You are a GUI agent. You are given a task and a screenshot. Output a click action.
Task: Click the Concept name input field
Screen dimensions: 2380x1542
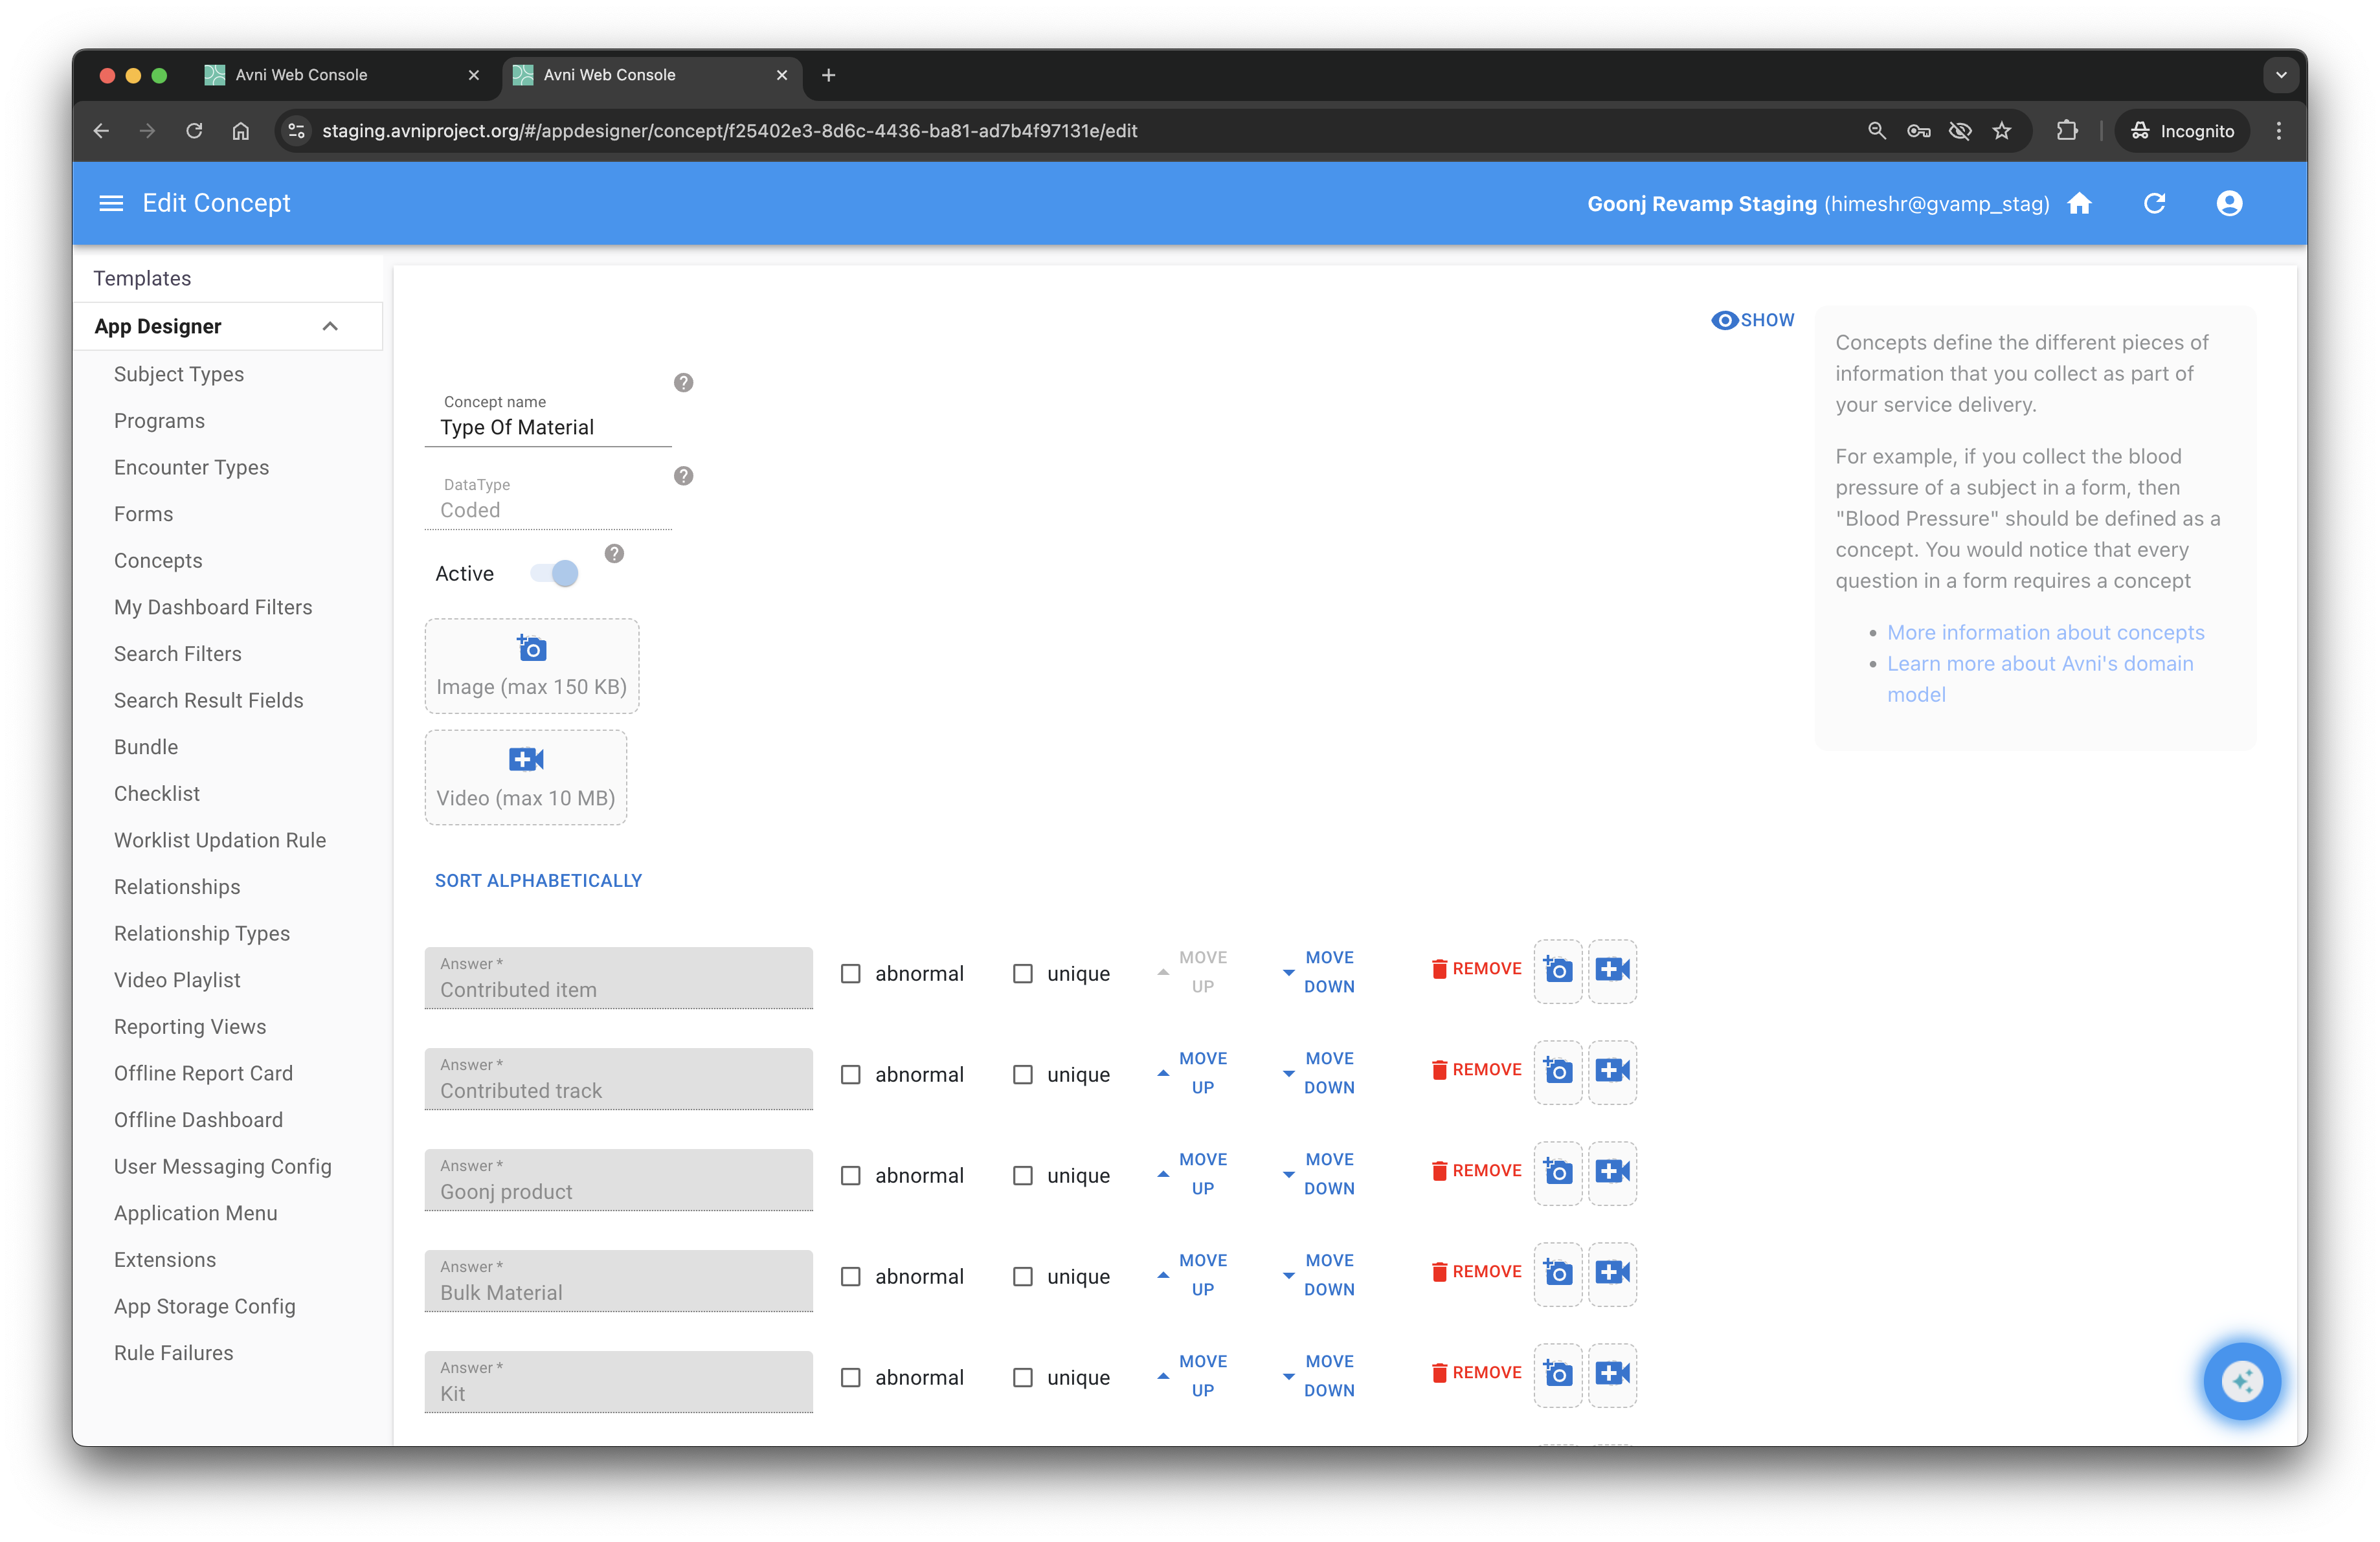[x=548, y=428]
